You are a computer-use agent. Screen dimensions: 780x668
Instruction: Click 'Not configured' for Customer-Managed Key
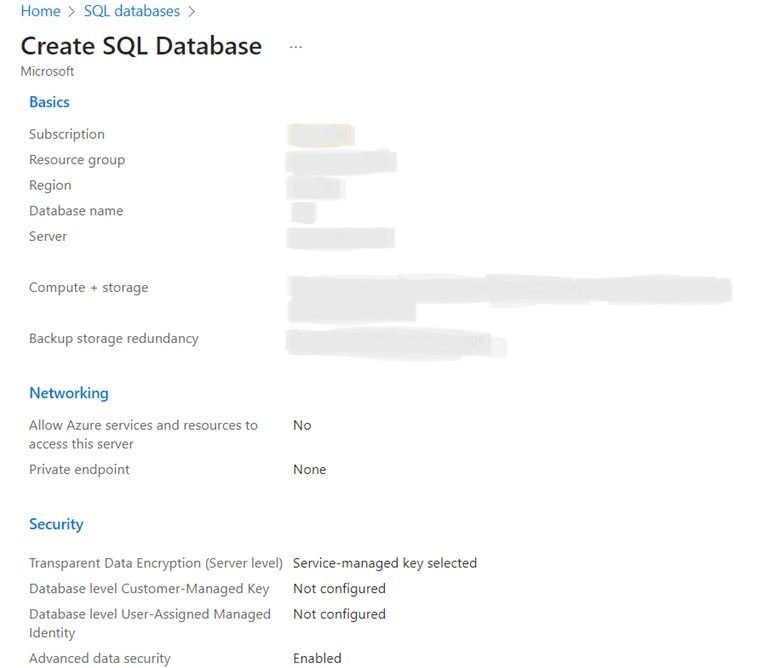pos(339,589)
